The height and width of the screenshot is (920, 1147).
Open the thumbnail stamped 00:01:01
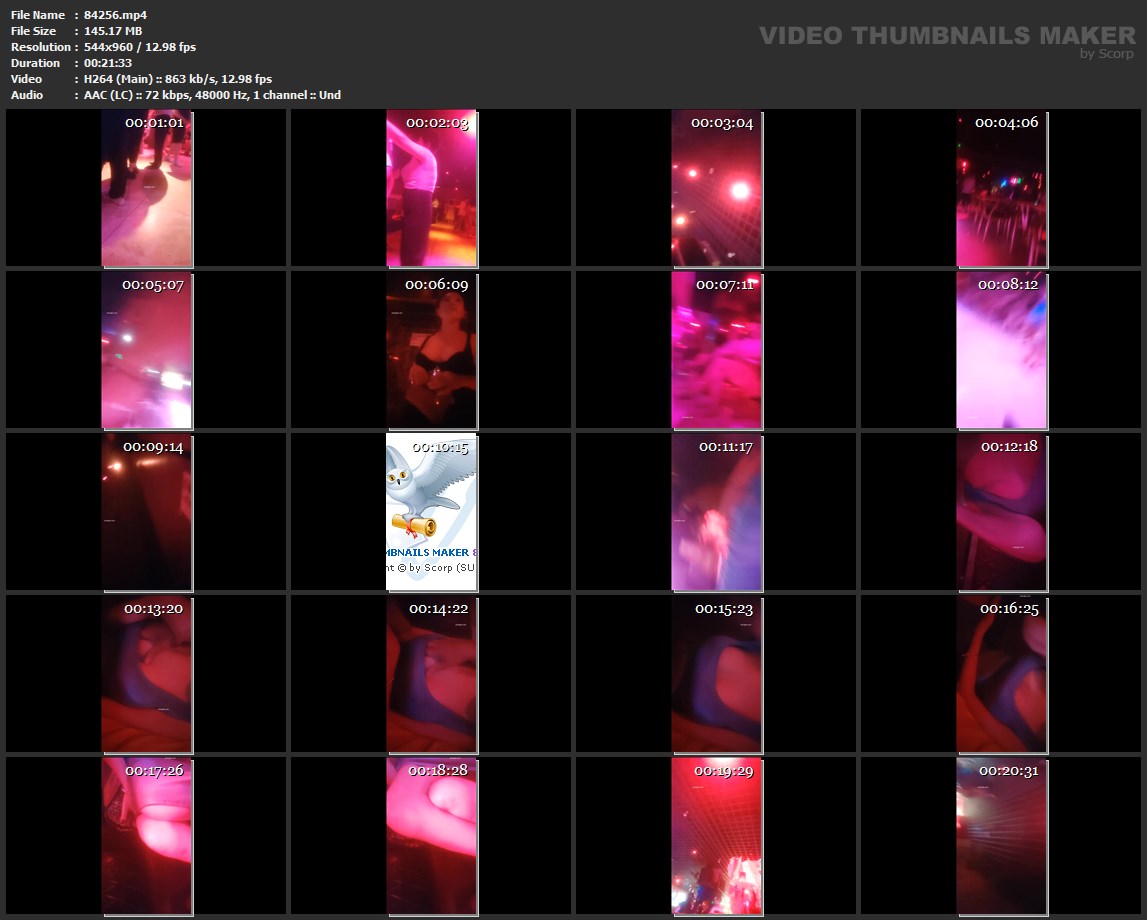(147, 189)
